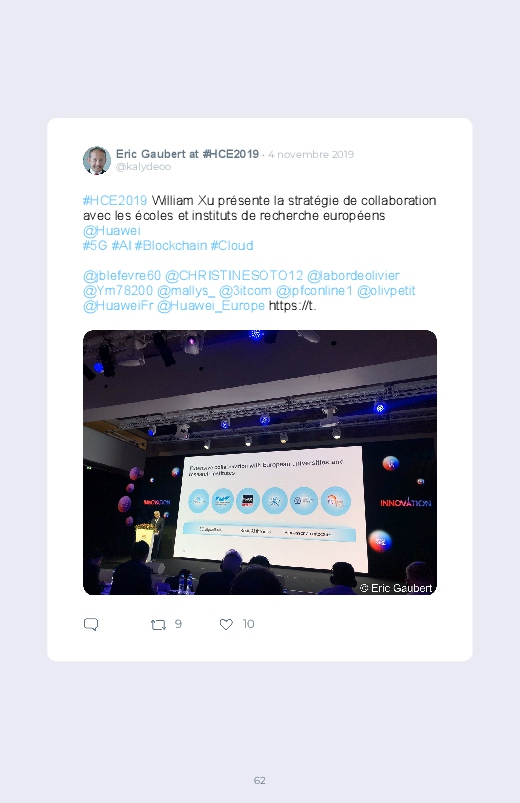Click the @CHRISTINESOTO12 mention
The height and width of the screenshot is (803, 520).
[234, 276]
